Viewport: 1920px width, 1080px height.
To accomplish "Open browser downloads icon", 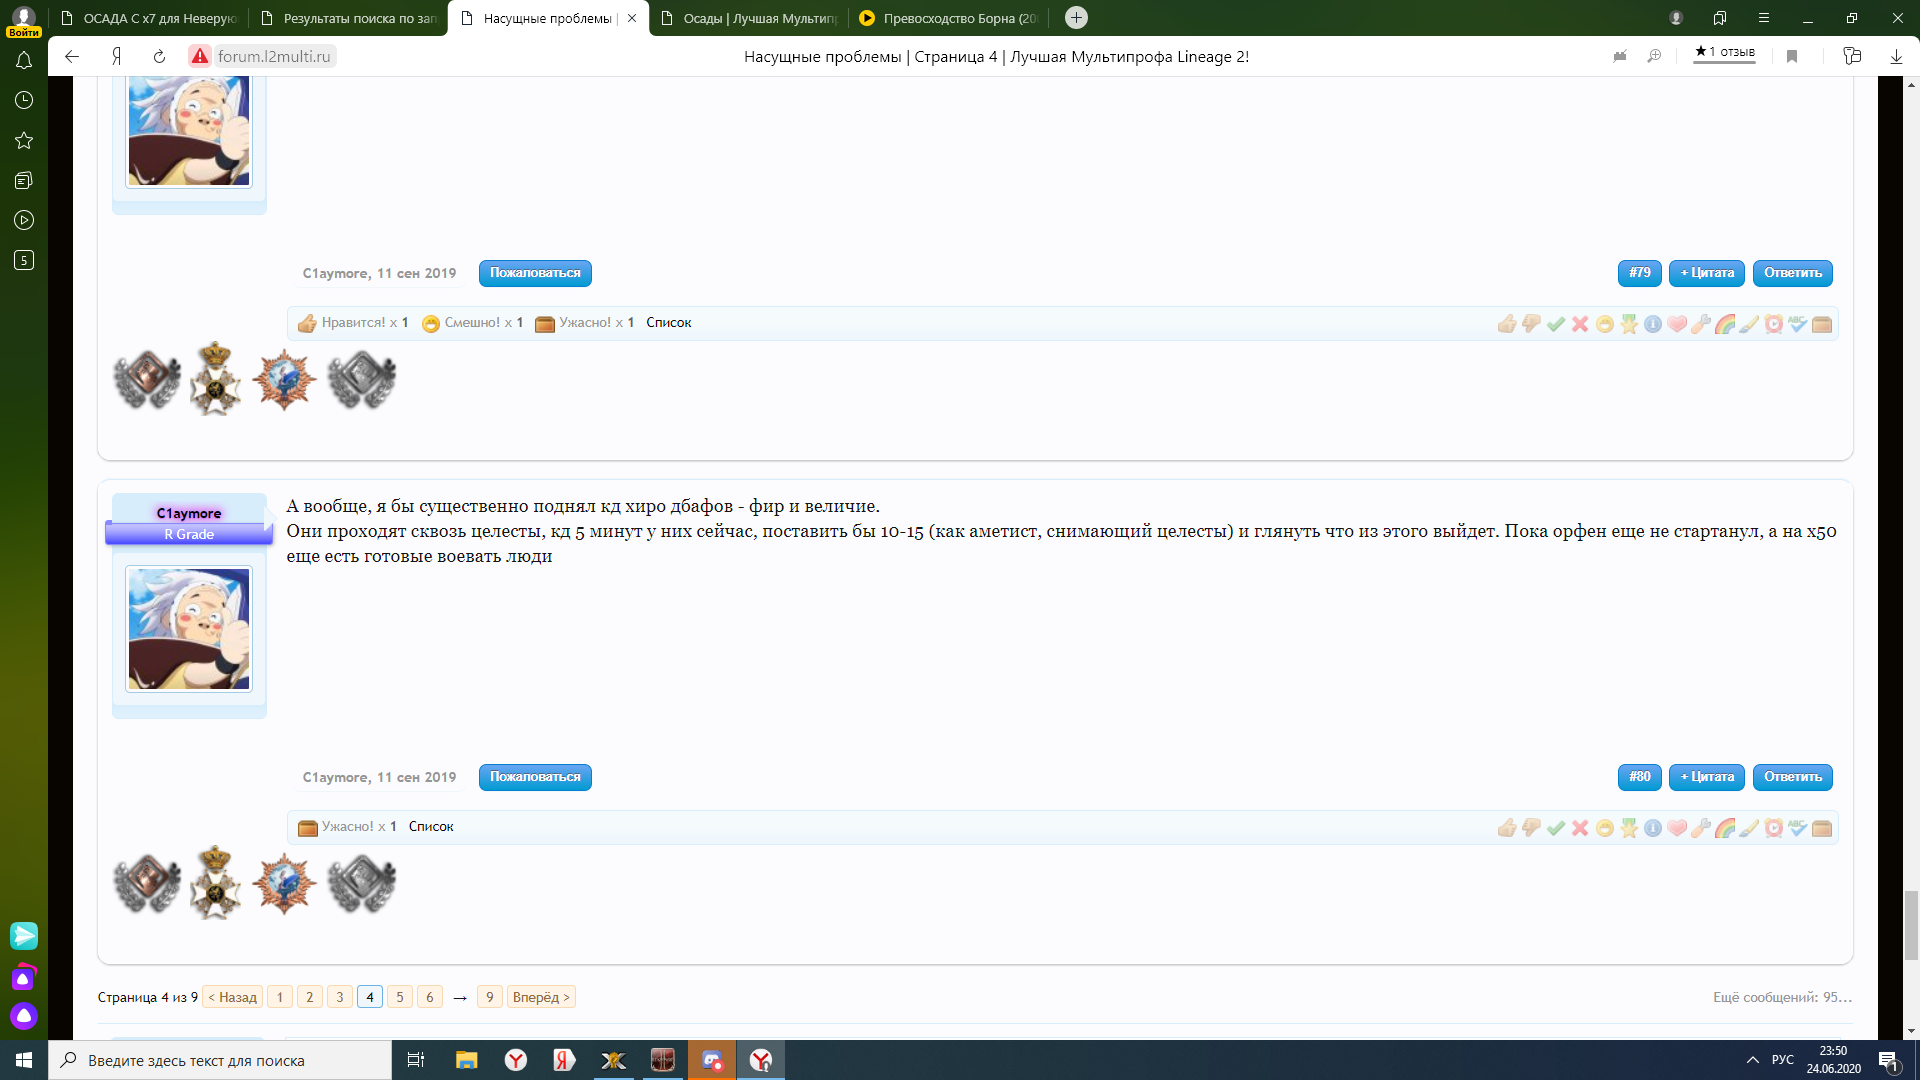I will [x=1896, y=57].
